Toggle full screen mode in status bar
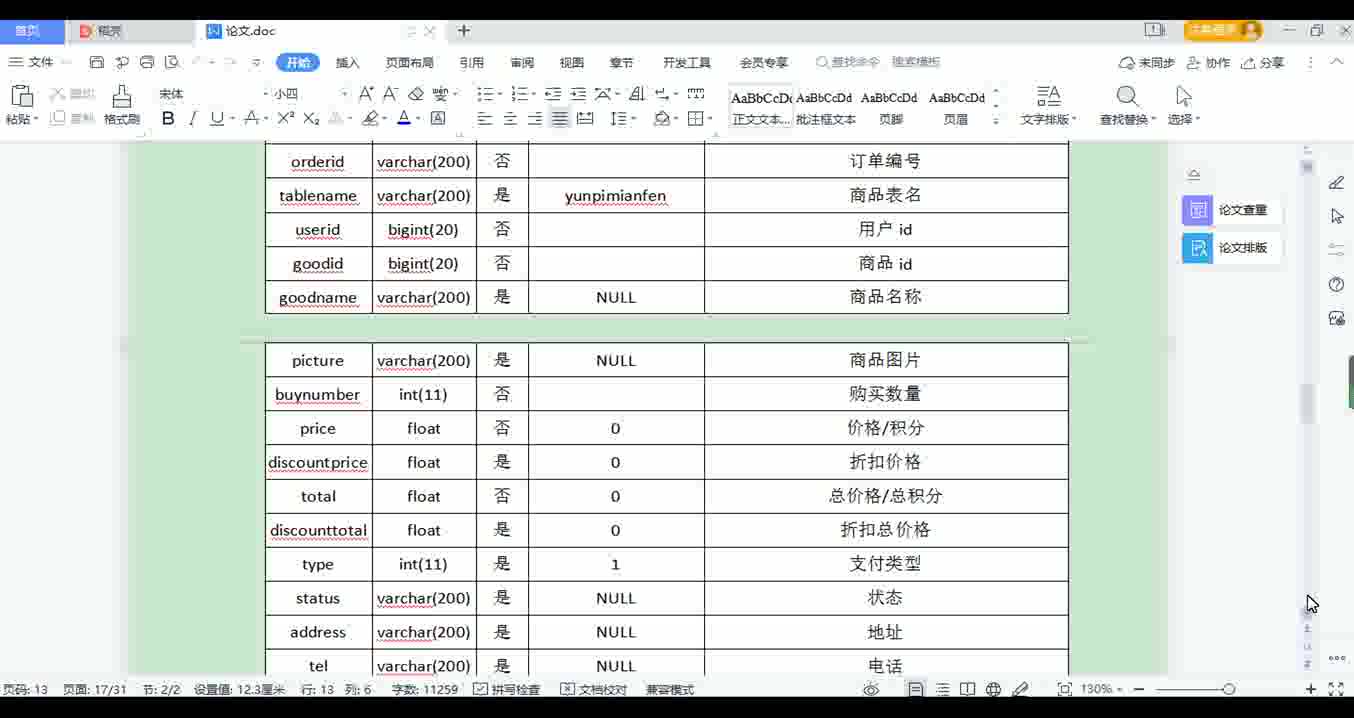 [1335, 690]
